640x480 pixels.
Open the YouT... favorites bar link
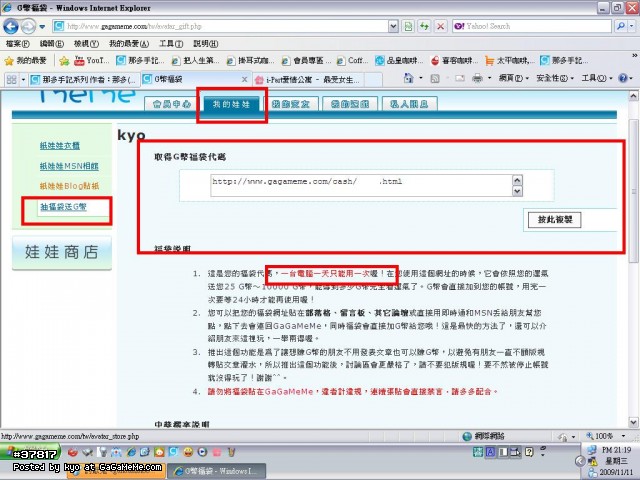(x=92, y=61)
